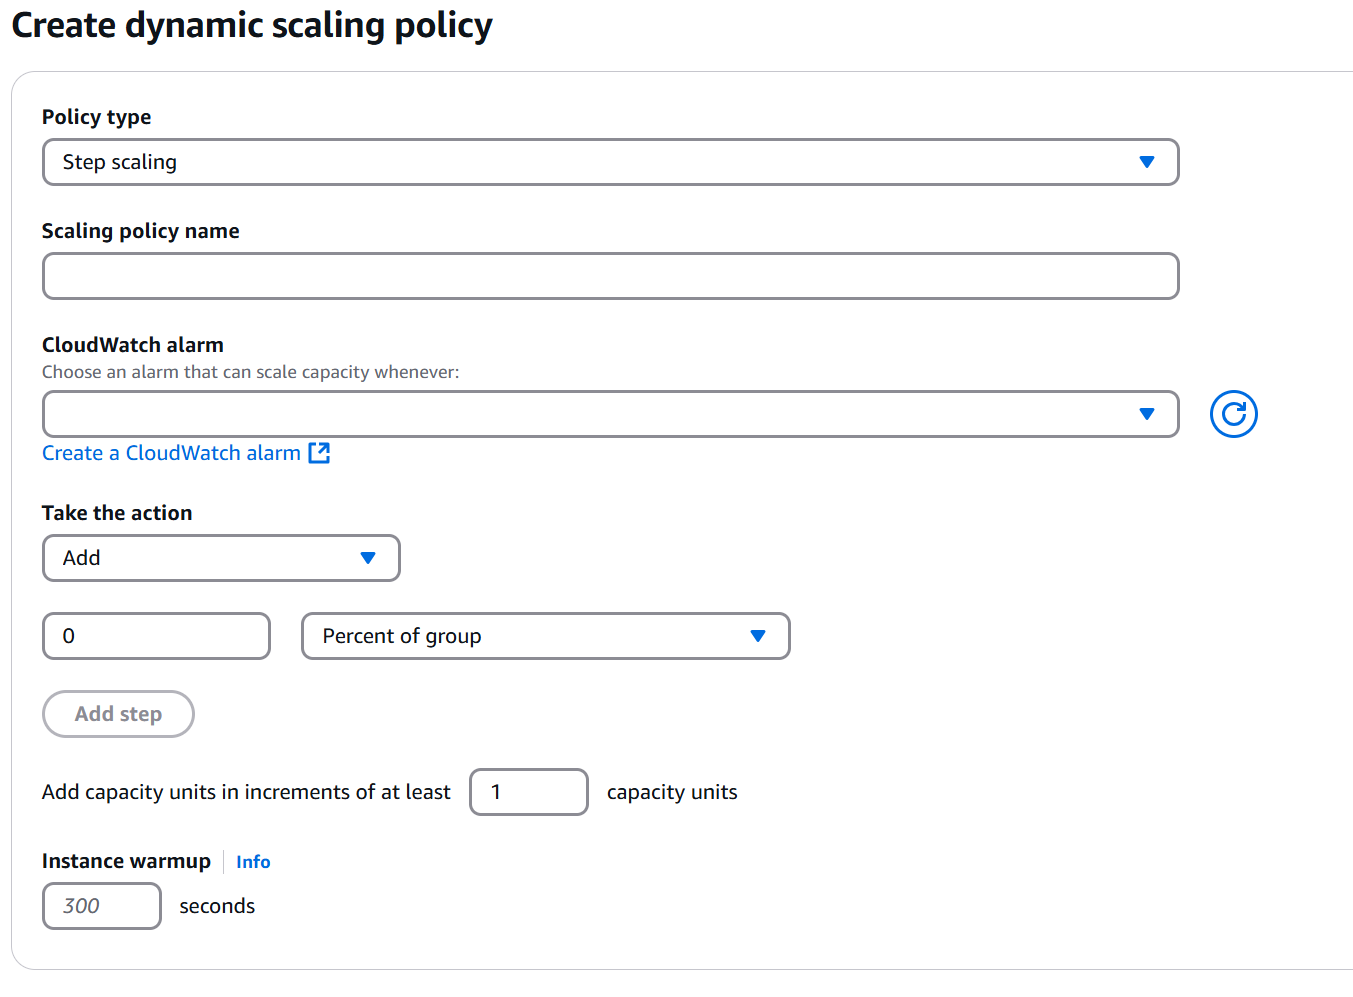Click the CloudWatch alarm heading label
The width and height of the screenshot is (1353, 997).
[133, 345]
